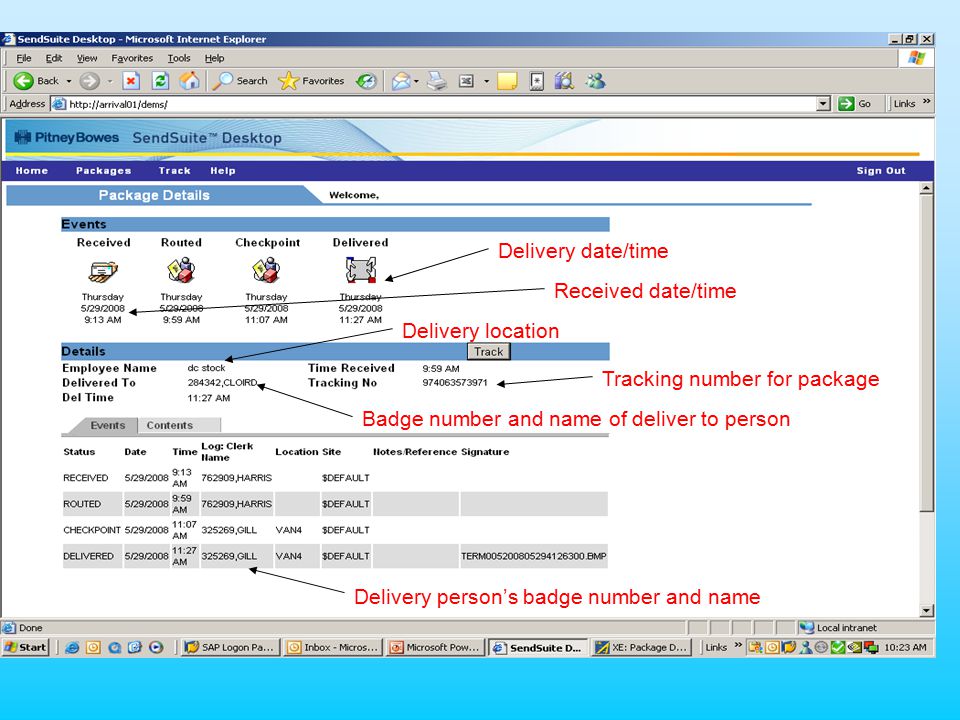The width and height of the screenshot is (960, 720).
Task: Open the Search pane from the toolbar
Action: (240, 81)
